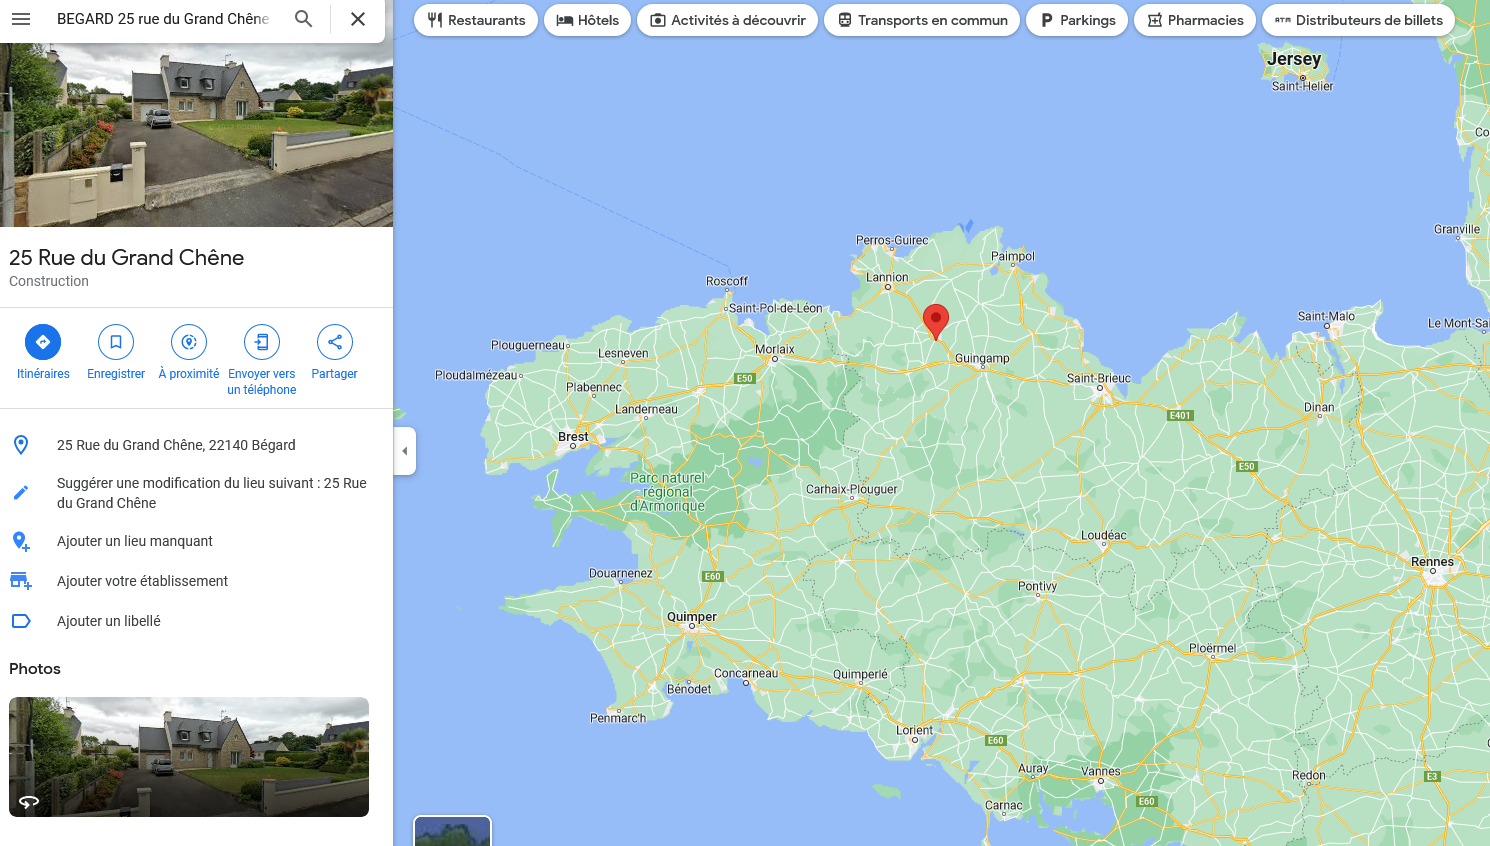This screenshot has width=1490, height=846.
Task: Click the pencil edit suggestion icon
Action: [21, 492]
